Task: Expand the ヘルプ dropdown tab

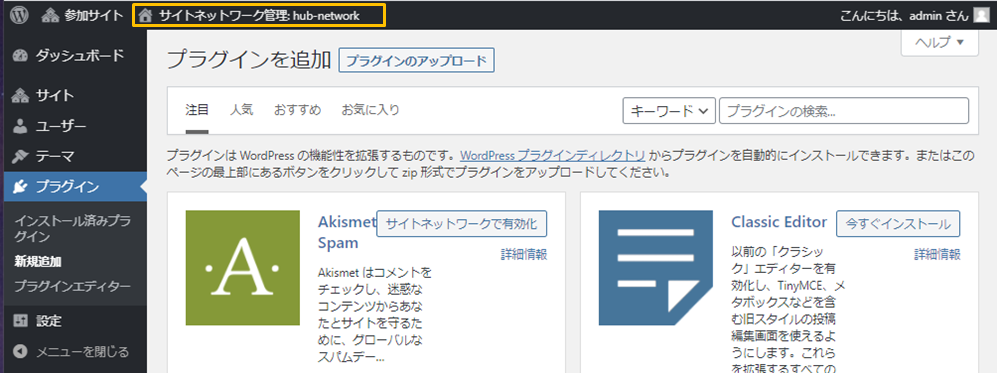Action: point(939,43)
